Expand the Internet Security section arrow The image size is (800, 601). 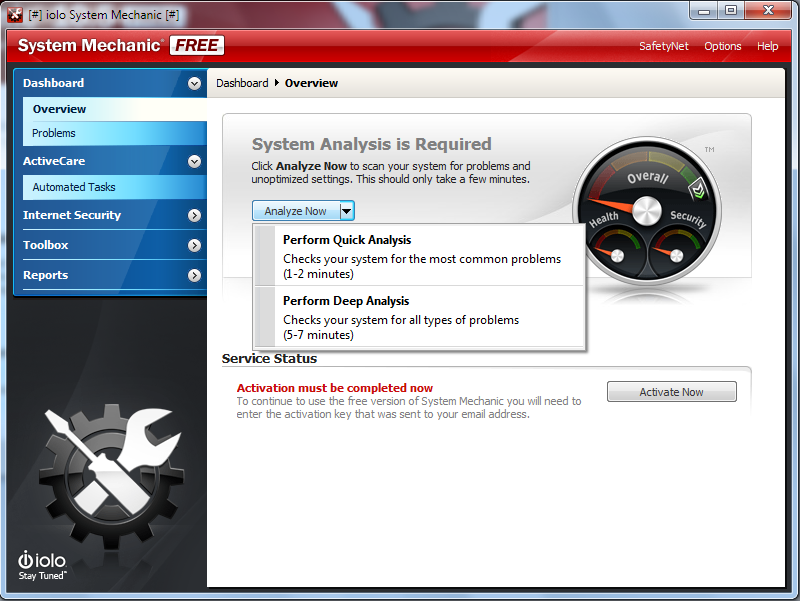pos(194,215)
